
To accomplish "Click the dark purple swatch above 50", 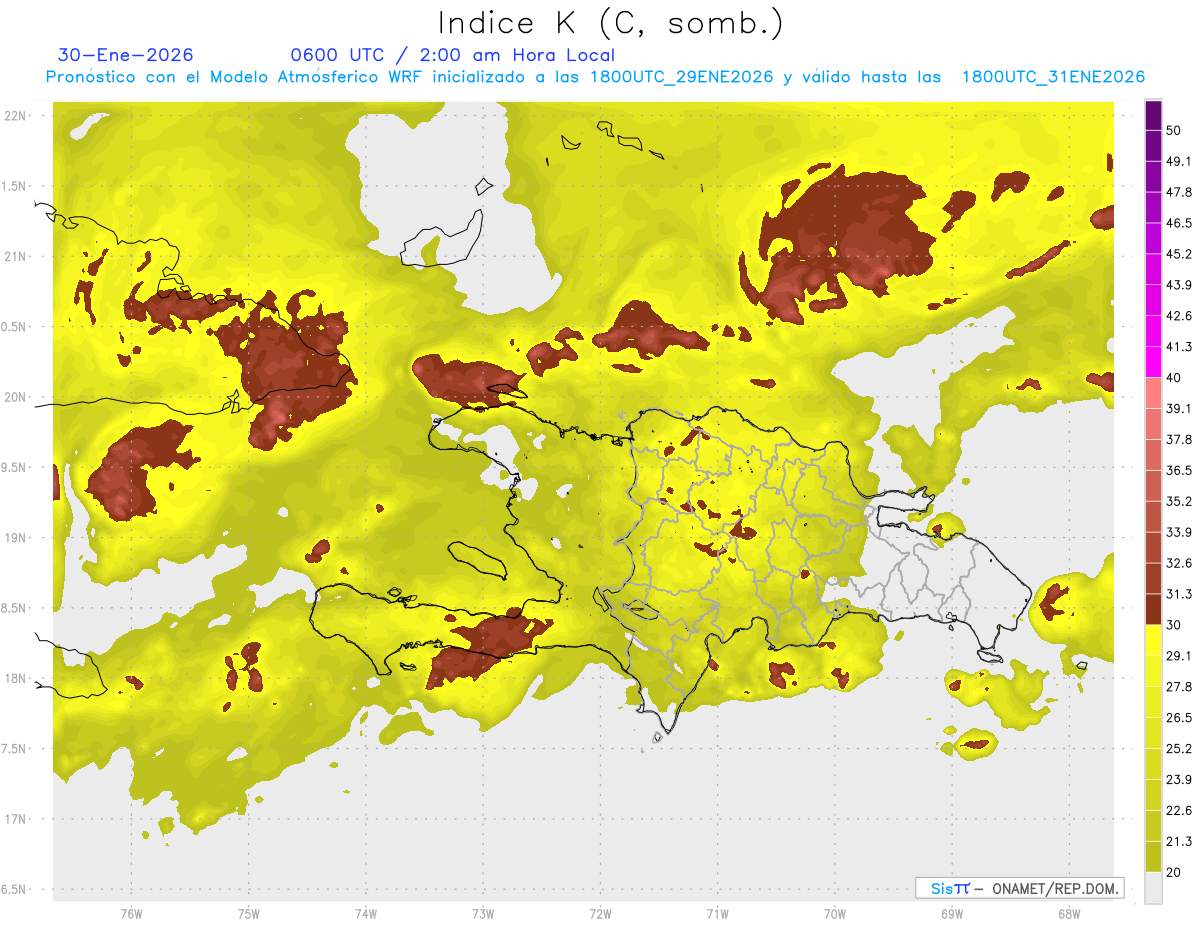I will point(1153,114).
